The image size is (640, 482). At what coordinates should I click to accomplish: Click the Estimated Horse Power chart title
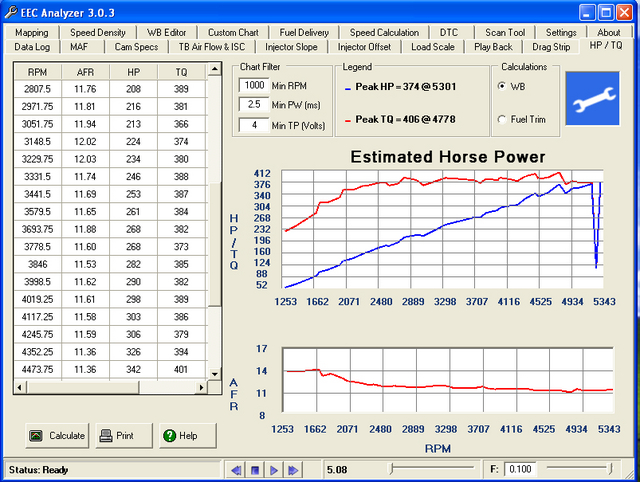448,157
